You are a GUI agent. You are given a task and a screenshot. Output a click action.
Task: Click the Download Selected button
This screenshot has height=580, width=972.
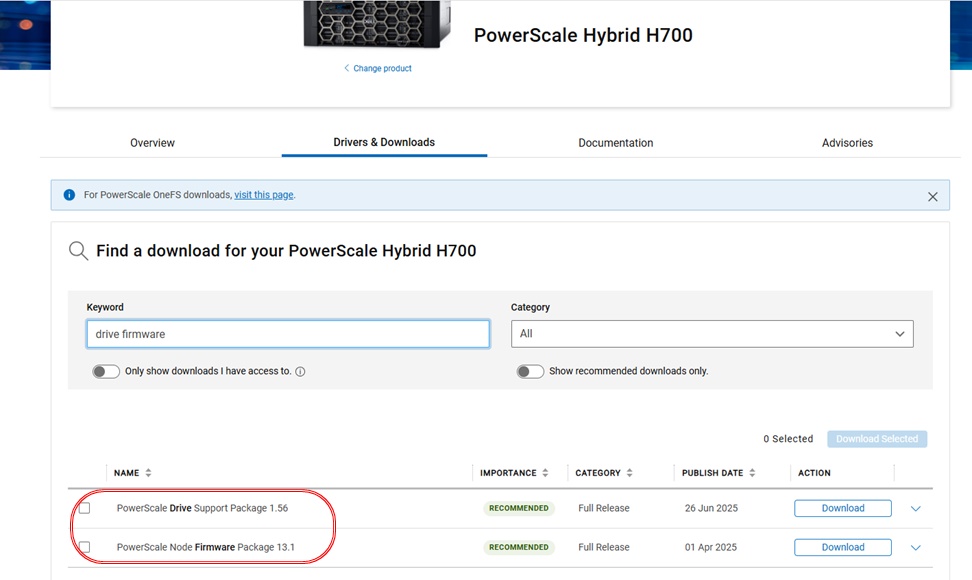877,439
